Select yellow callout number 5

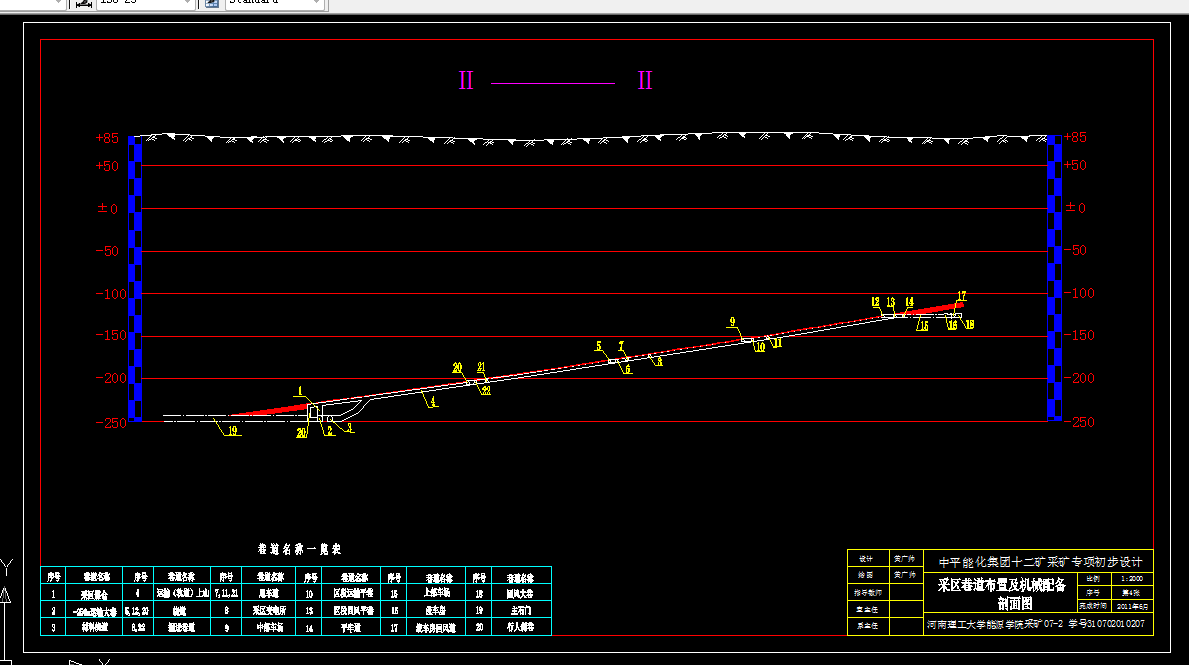point(598,346)
